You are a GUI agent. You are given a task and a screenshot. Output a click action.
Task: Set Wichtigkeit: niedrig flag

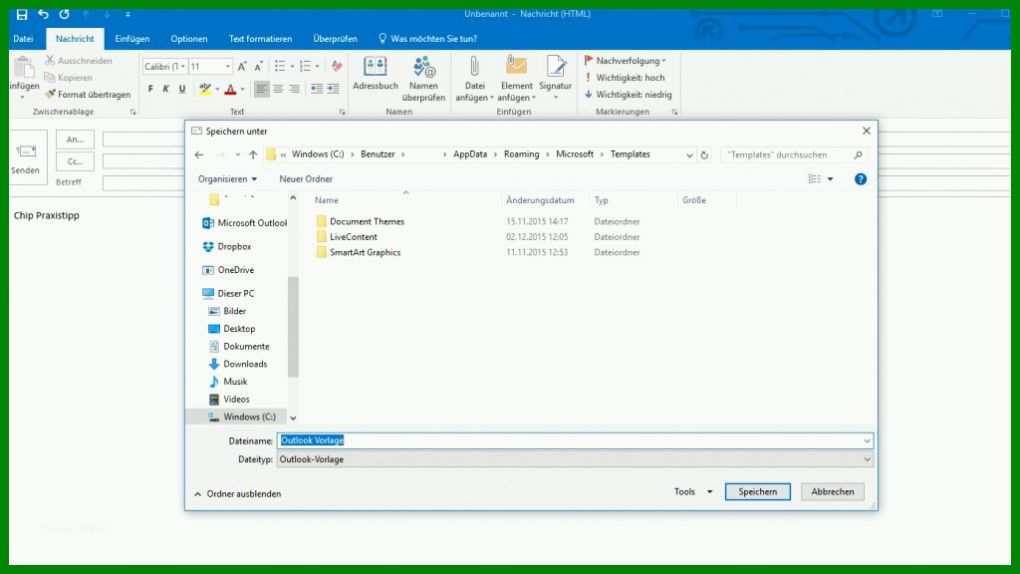628,94
